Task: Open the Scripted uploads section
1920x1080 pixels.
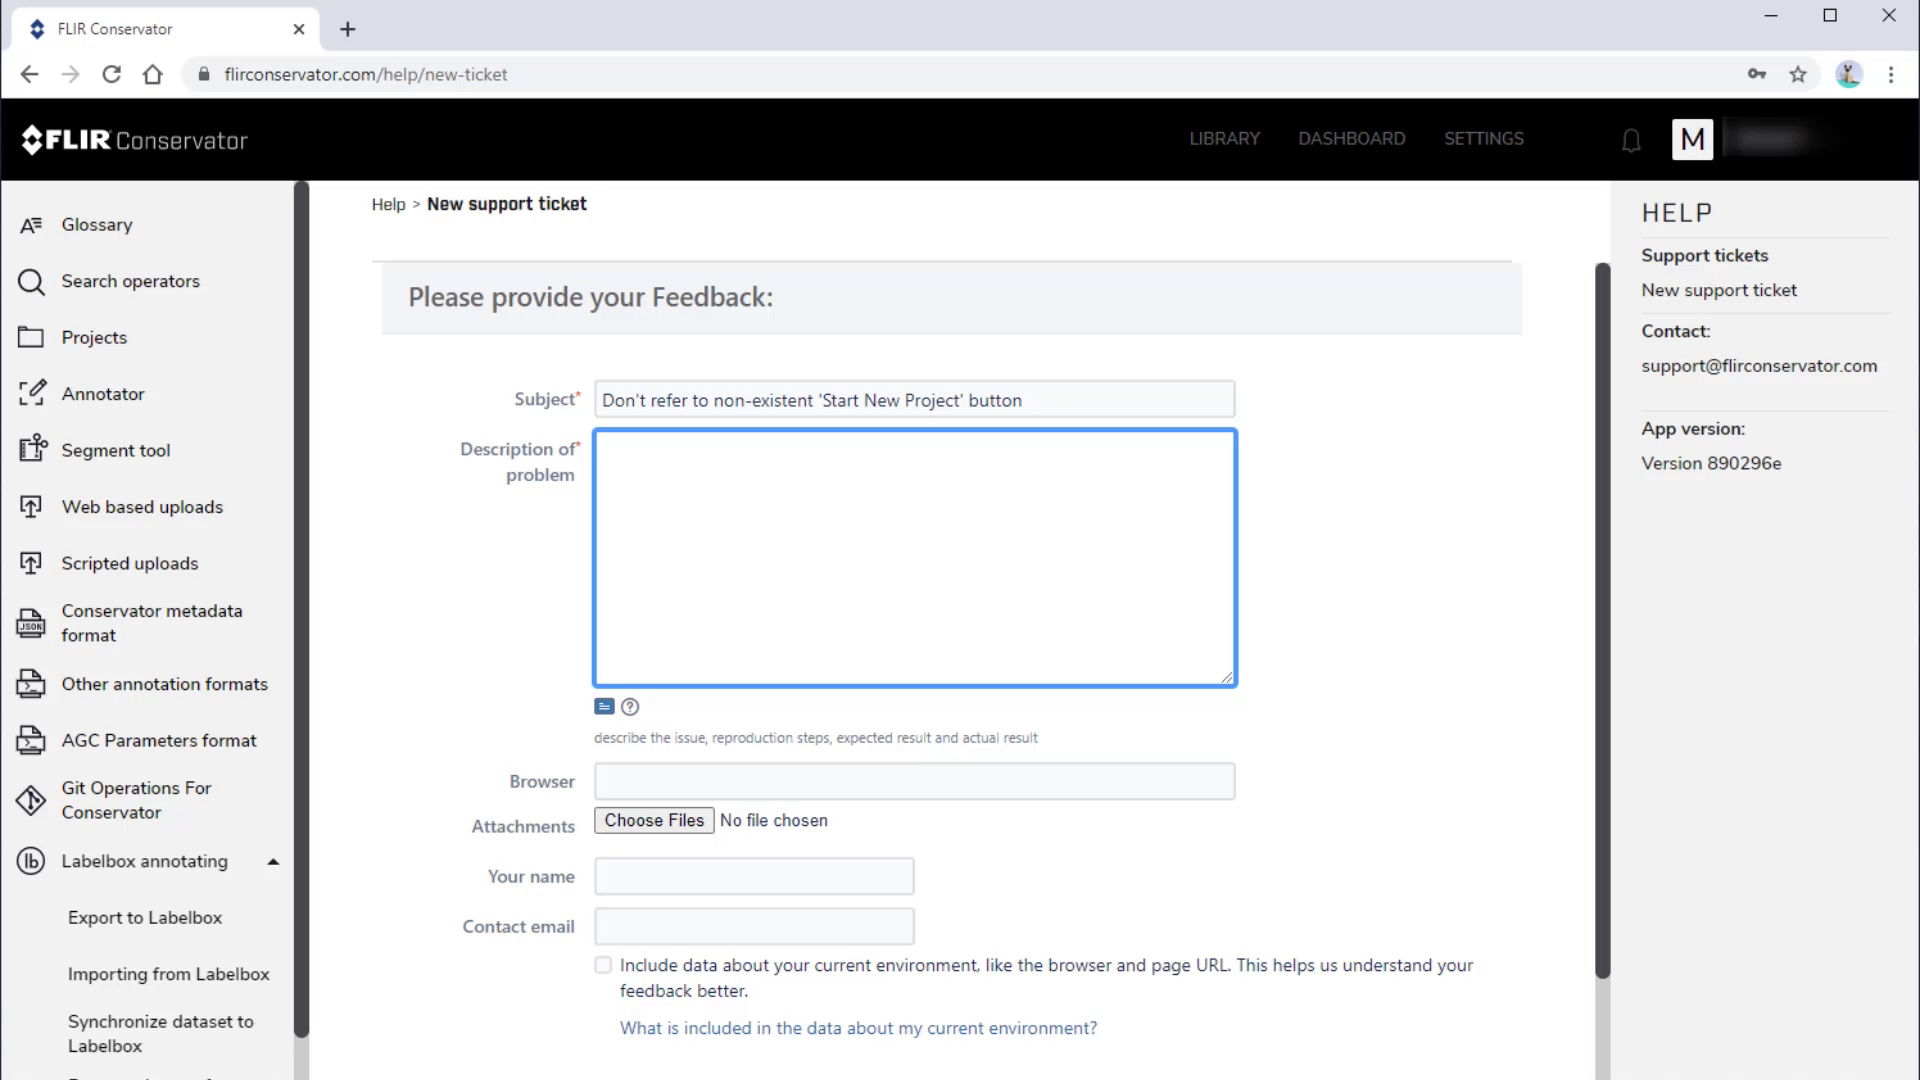Action: [129, 563]
